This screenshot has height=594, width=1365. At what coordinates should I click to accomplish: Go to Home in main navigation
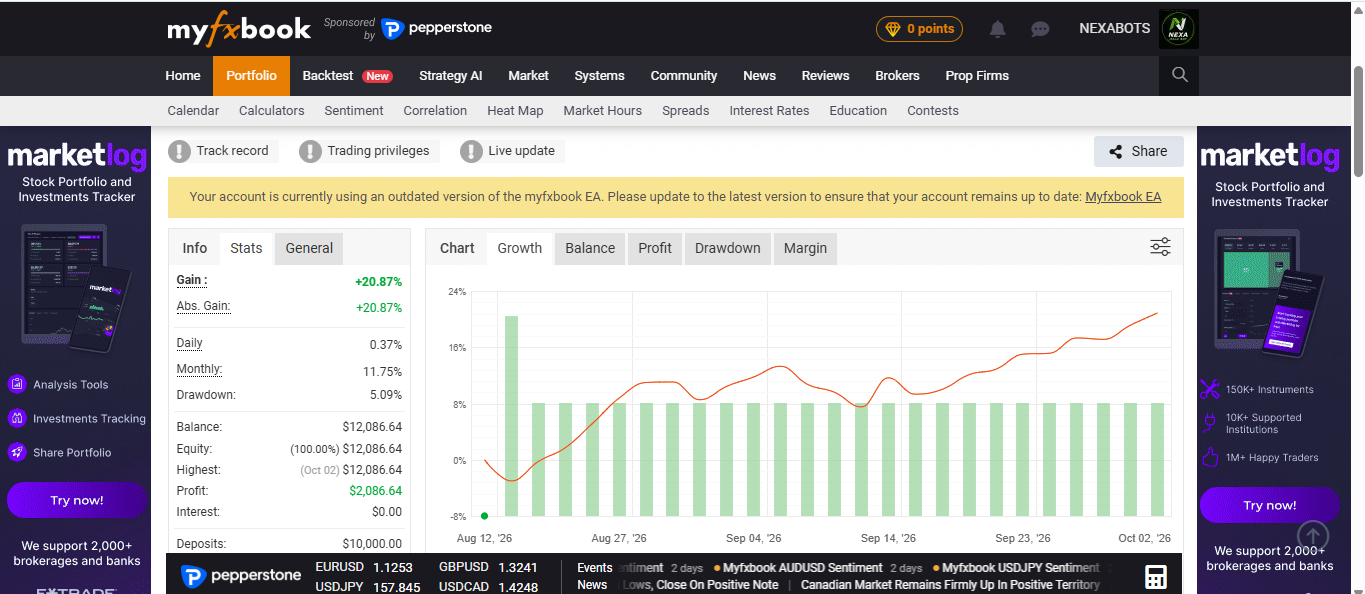[183, 75]
